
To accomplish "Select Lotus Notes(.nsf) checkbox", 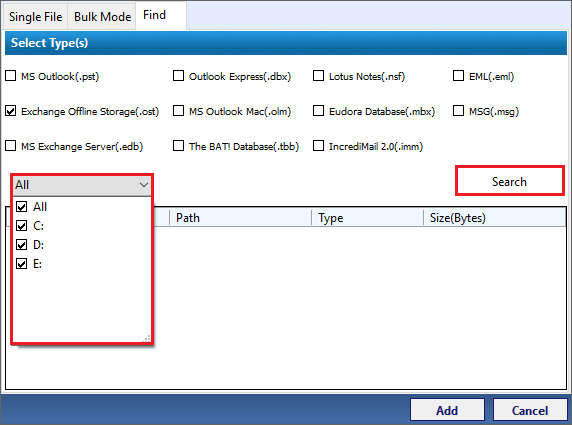I will coord(318,76).
